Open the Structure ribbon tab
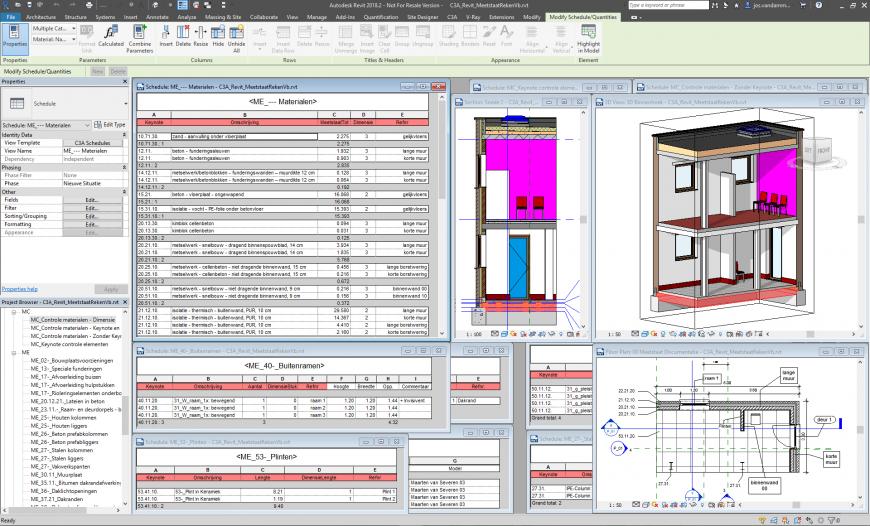The image size is (870, 526). click(x=75, y=17)
